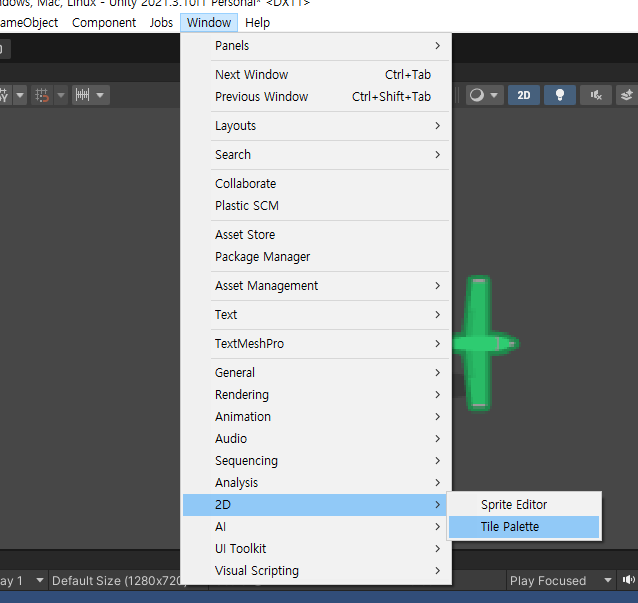Open Default Size resolution dropdown

click(x=116, y=581)
